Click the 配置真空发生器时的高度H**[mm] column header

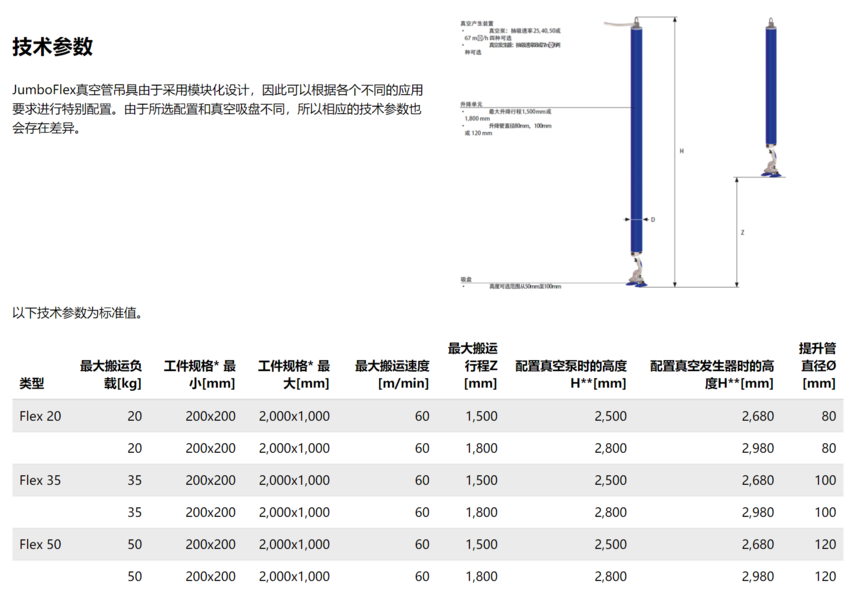(x=712, y=374)
